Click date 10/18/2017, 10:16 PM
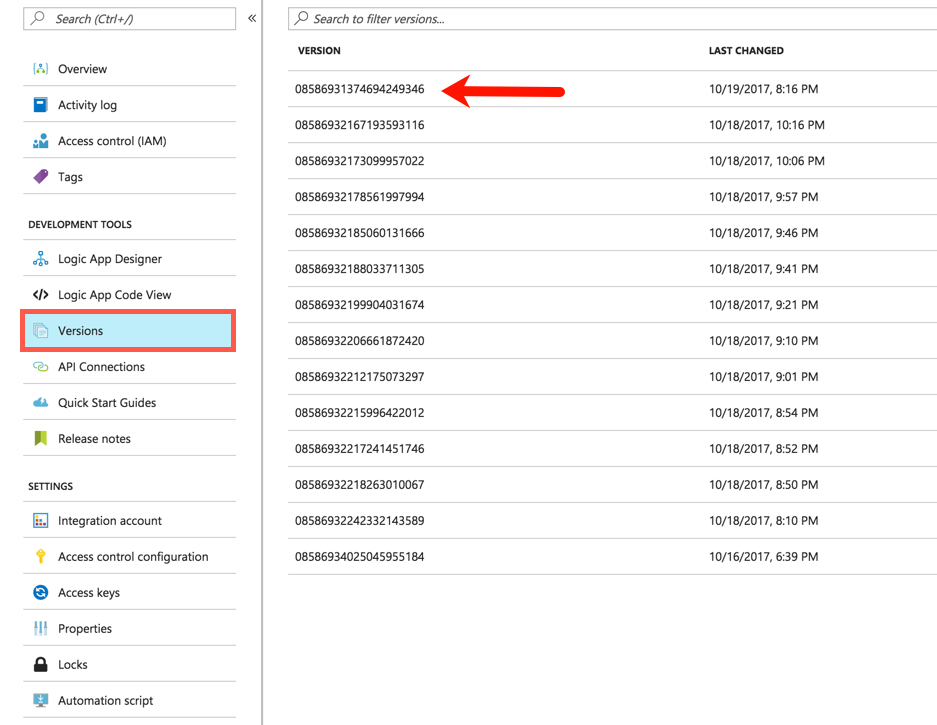Screen dimensions: 937x725 pos(767,125)
